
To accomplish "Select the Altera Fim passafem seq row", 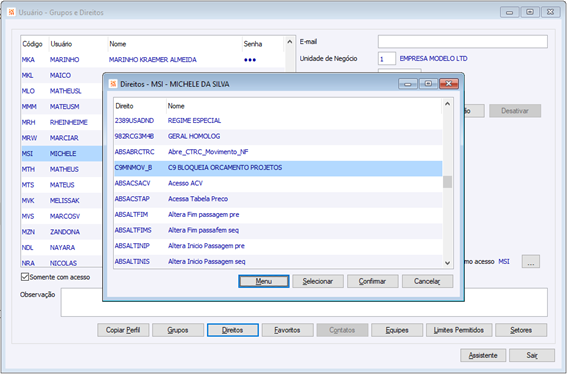I will click(278, 230).
